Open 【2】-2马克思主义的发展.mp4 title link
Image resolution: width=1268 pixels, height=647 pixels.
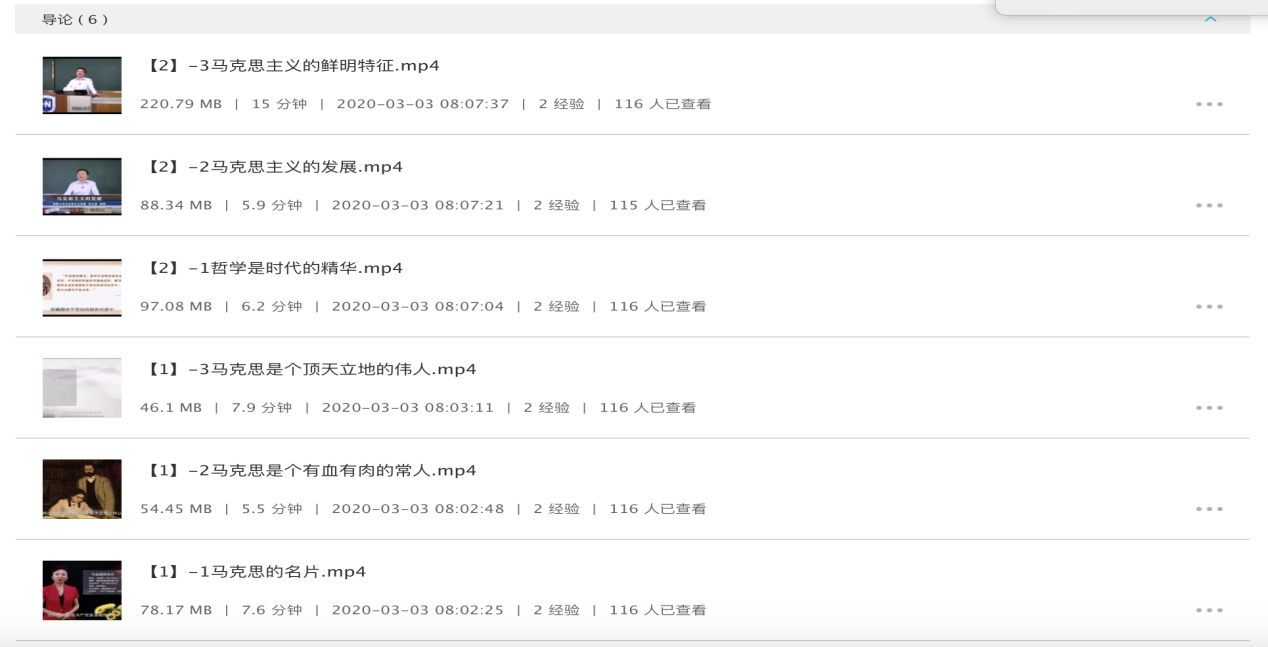click(x=275, y=167)
